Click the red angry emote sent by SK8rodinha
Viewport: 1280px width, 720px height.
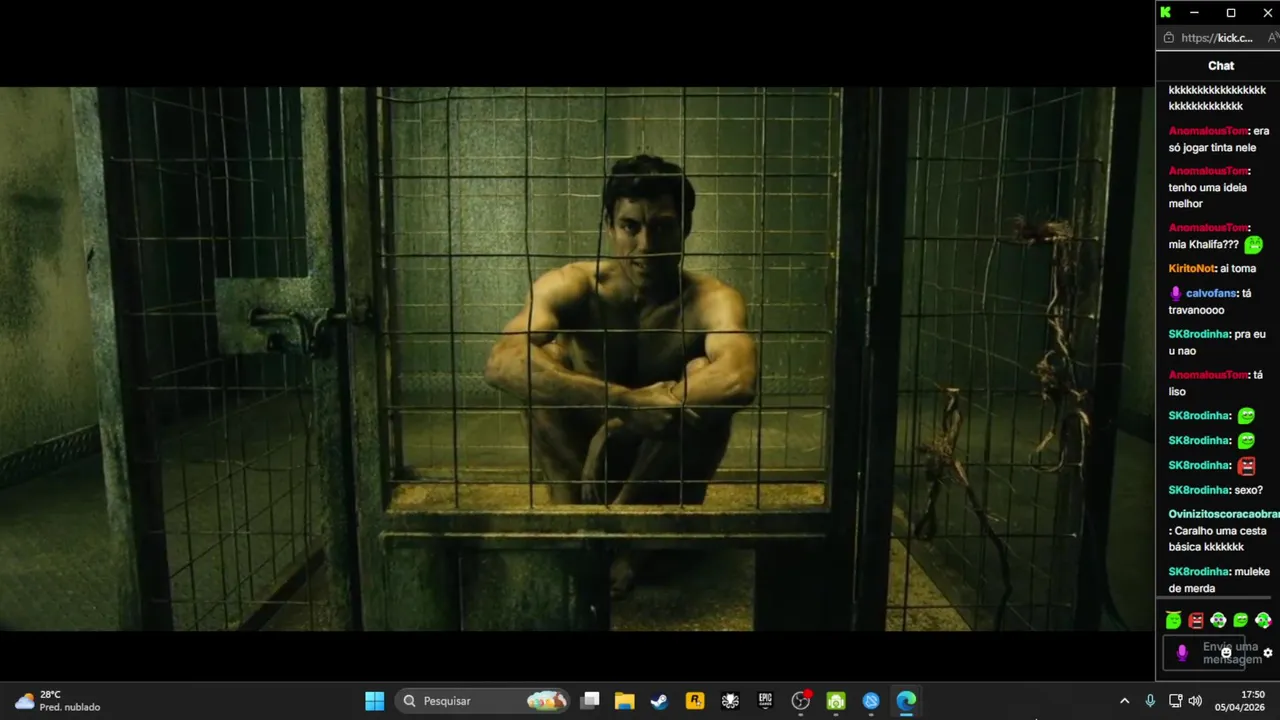coord(1246,466)
